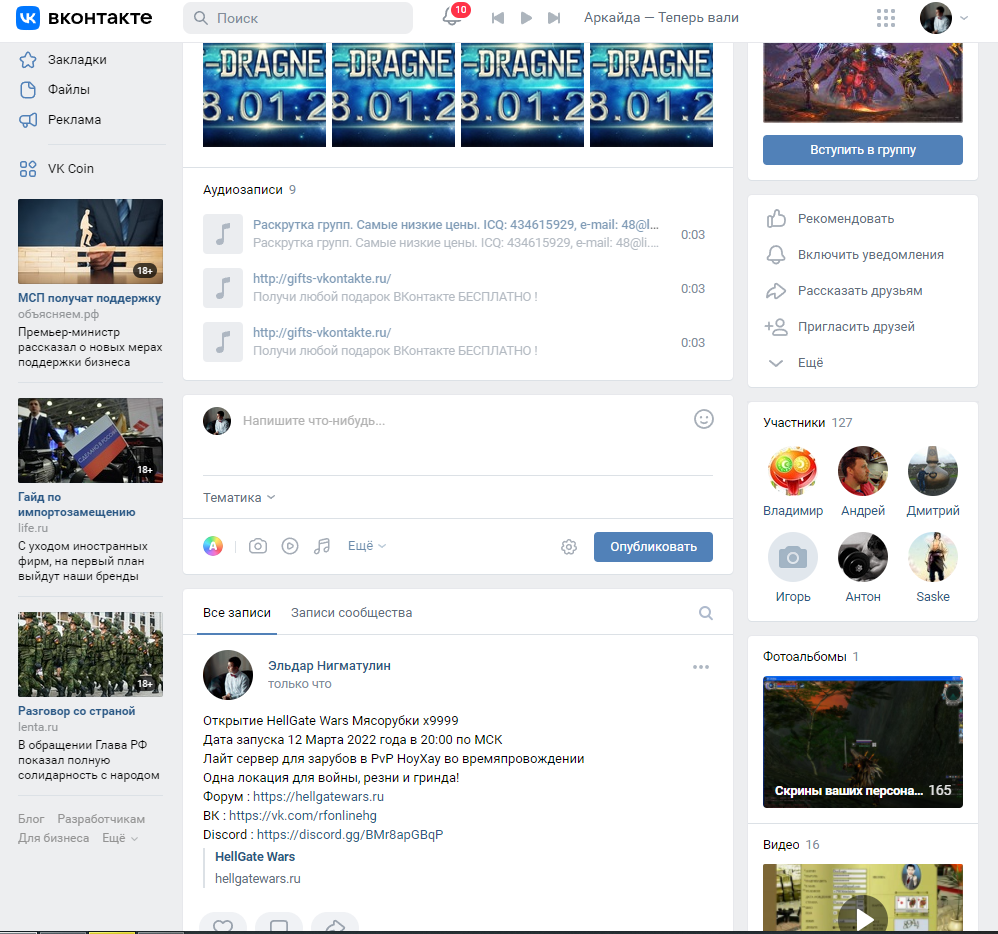Attach an audio track to the post

point(322,546)
